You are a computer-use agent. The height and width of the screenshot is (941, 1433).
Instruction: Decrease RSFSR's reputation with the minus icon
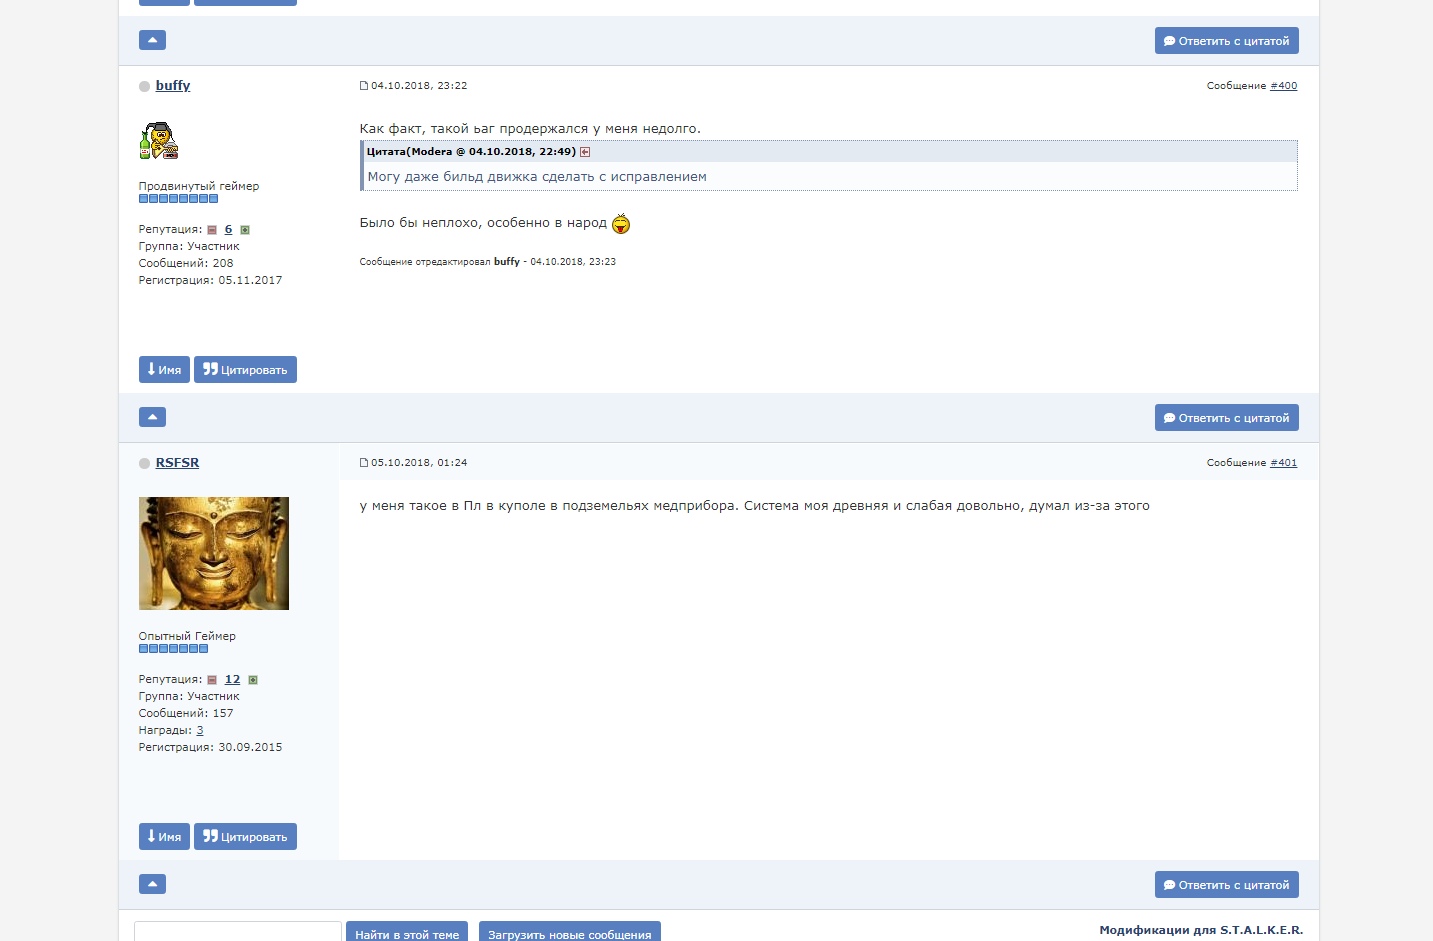[212, 680]
